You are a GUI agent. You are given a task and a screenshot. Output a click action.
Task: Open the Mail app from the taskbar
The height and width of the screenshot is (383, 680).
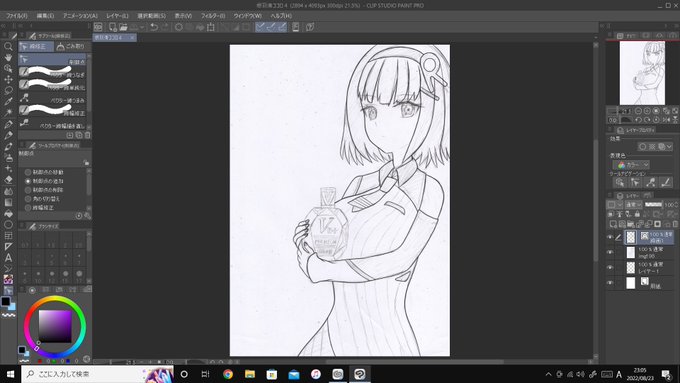pyautogui.click(x=294, y=374)
